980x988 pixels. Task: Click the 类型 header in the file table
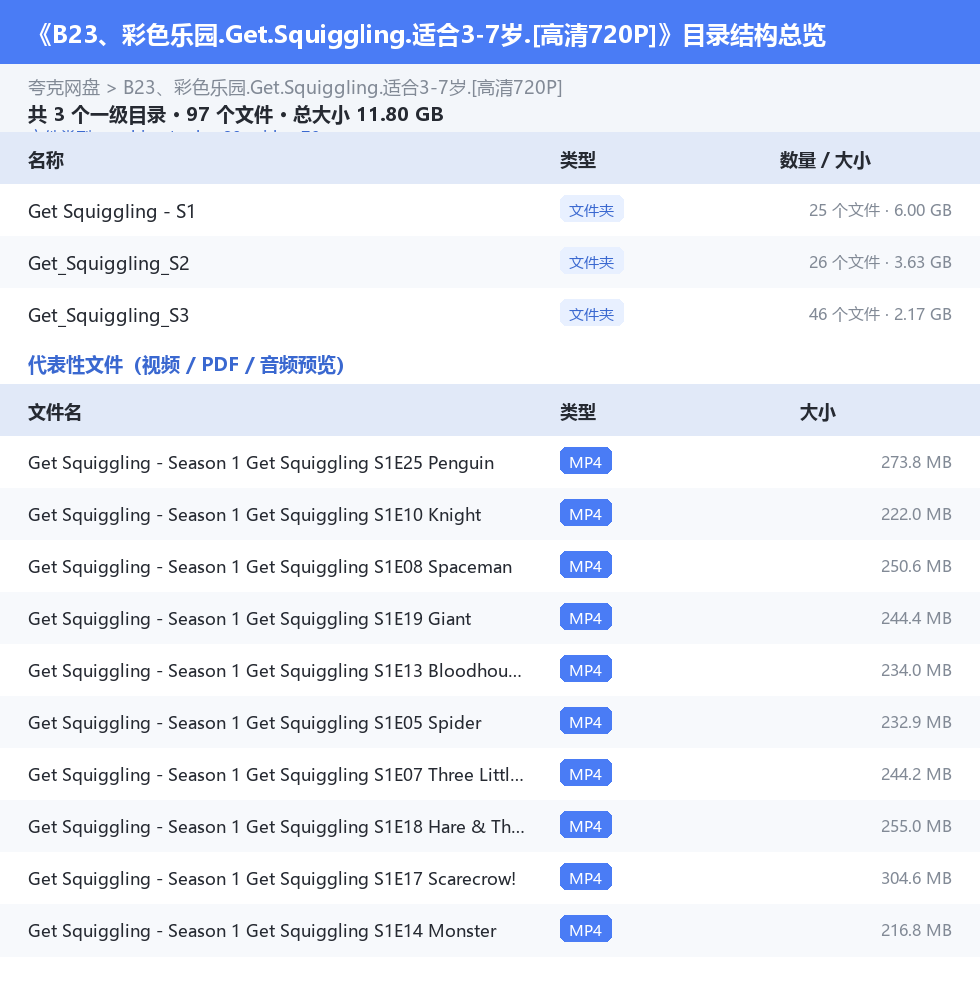click(577, 412)
